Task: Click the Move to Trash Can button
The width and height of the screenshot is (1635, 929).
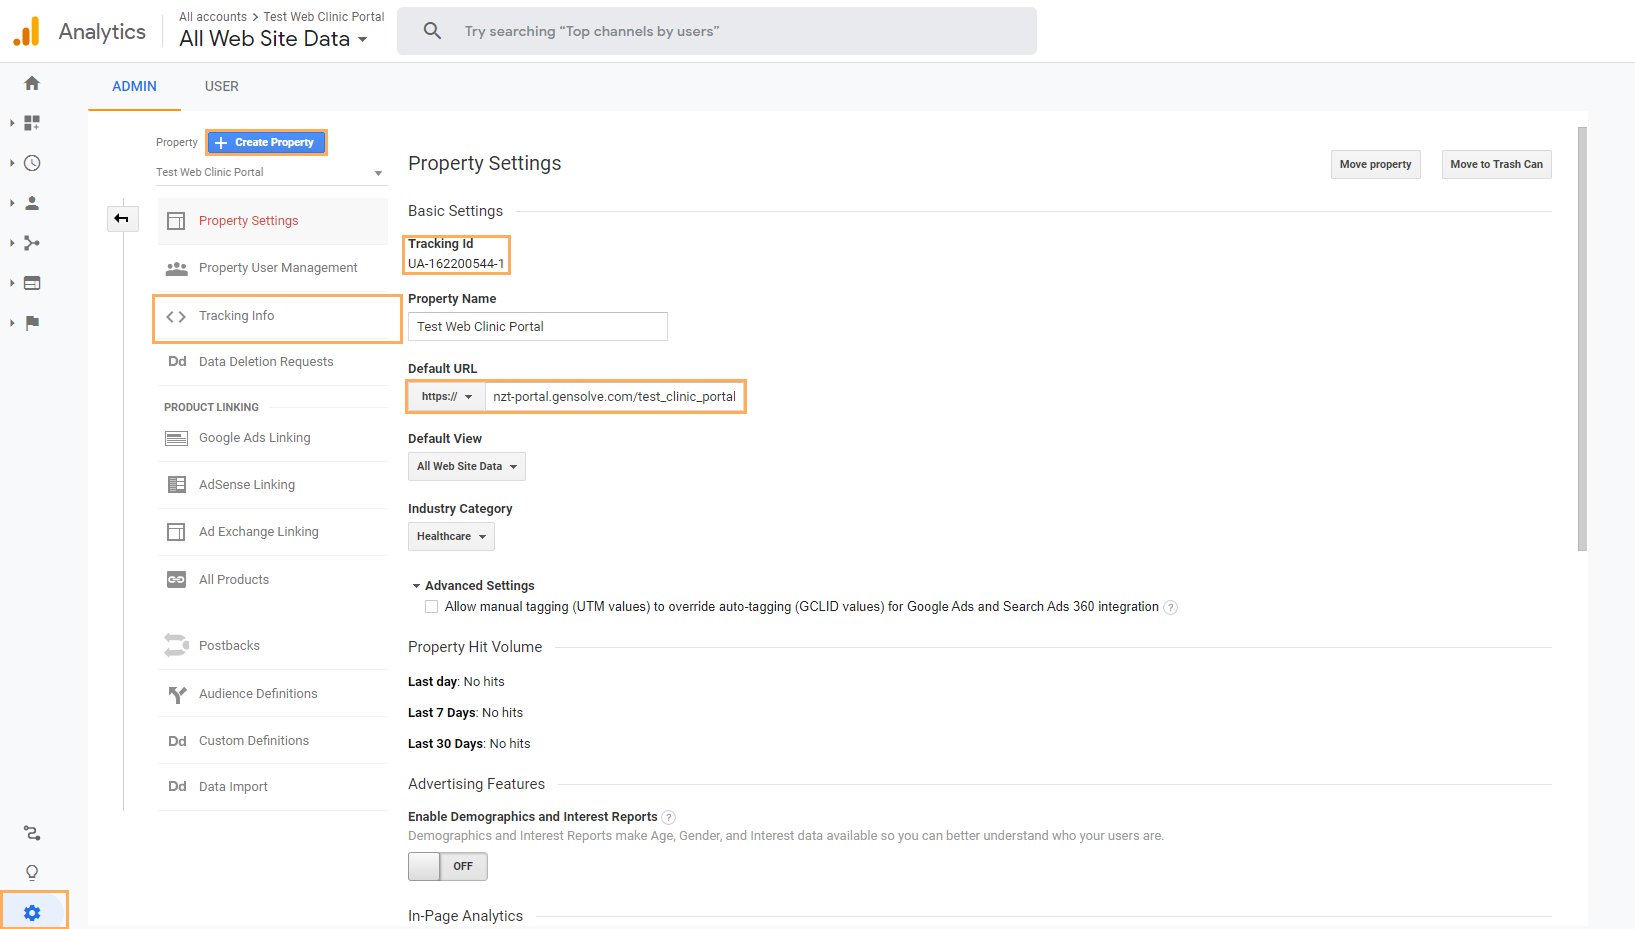Action: (x=1496, y=165)
